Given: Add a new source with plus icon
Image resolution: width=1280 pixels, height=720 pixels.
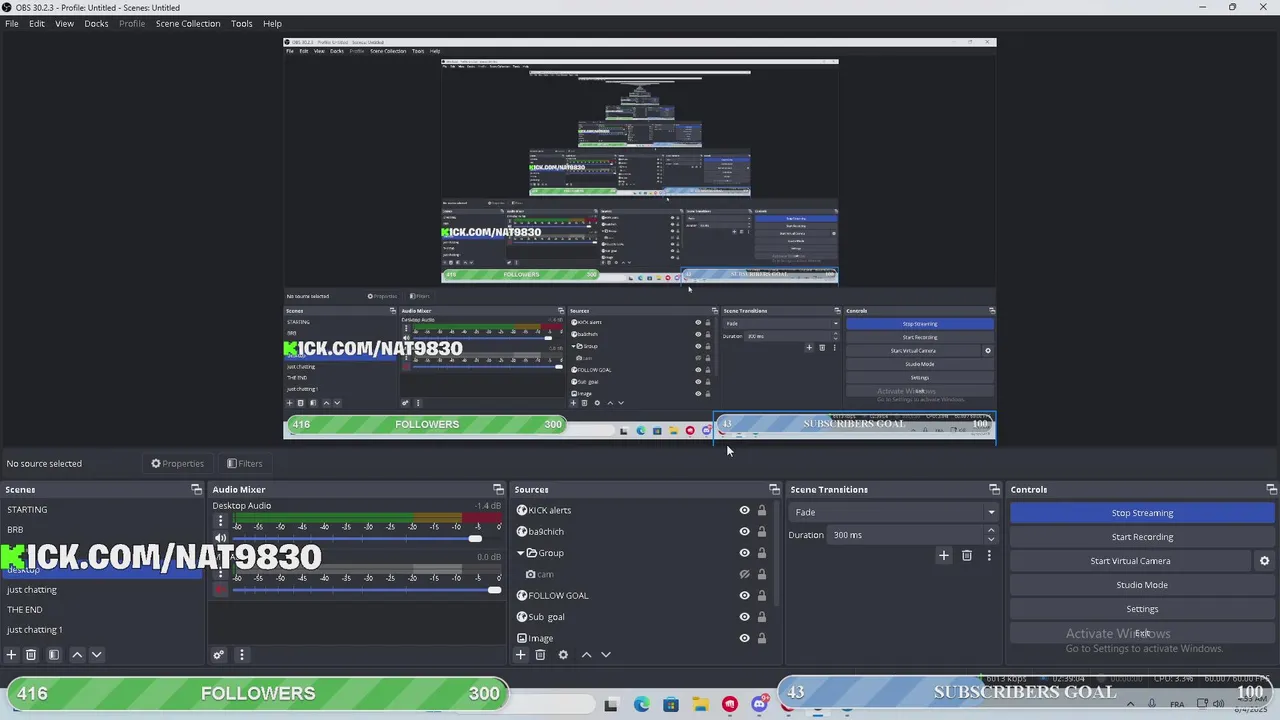Looking at the screenshot, I should [x=520, y=655].
